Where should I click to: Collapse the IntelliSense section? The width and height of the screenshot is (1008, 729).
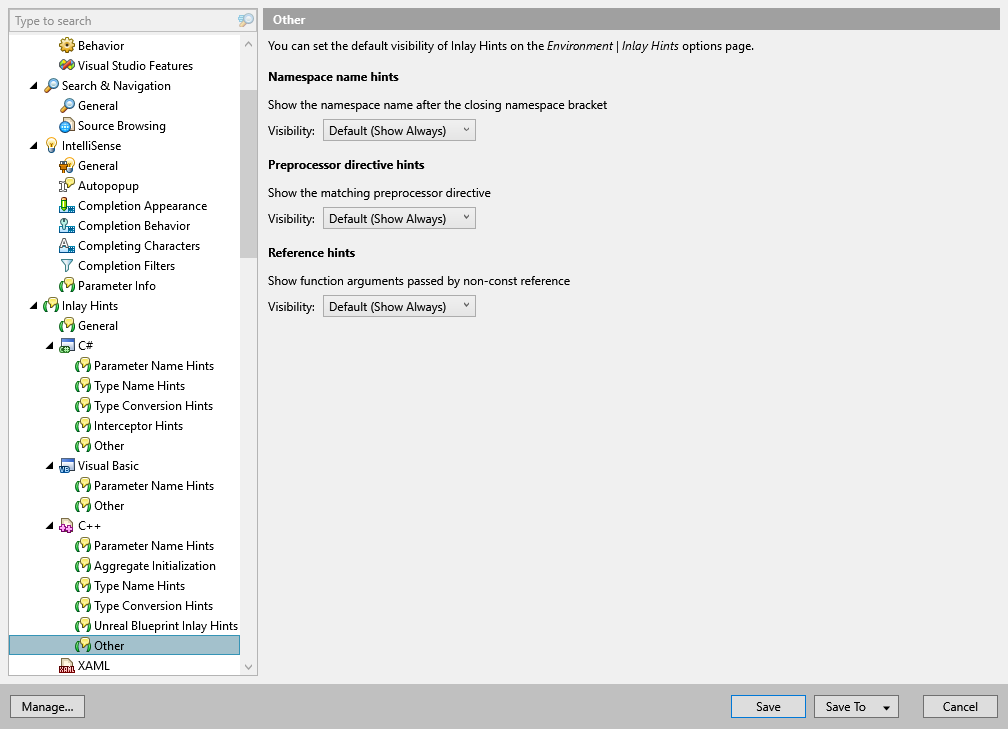pyautogui.click(x=33, y=145)
